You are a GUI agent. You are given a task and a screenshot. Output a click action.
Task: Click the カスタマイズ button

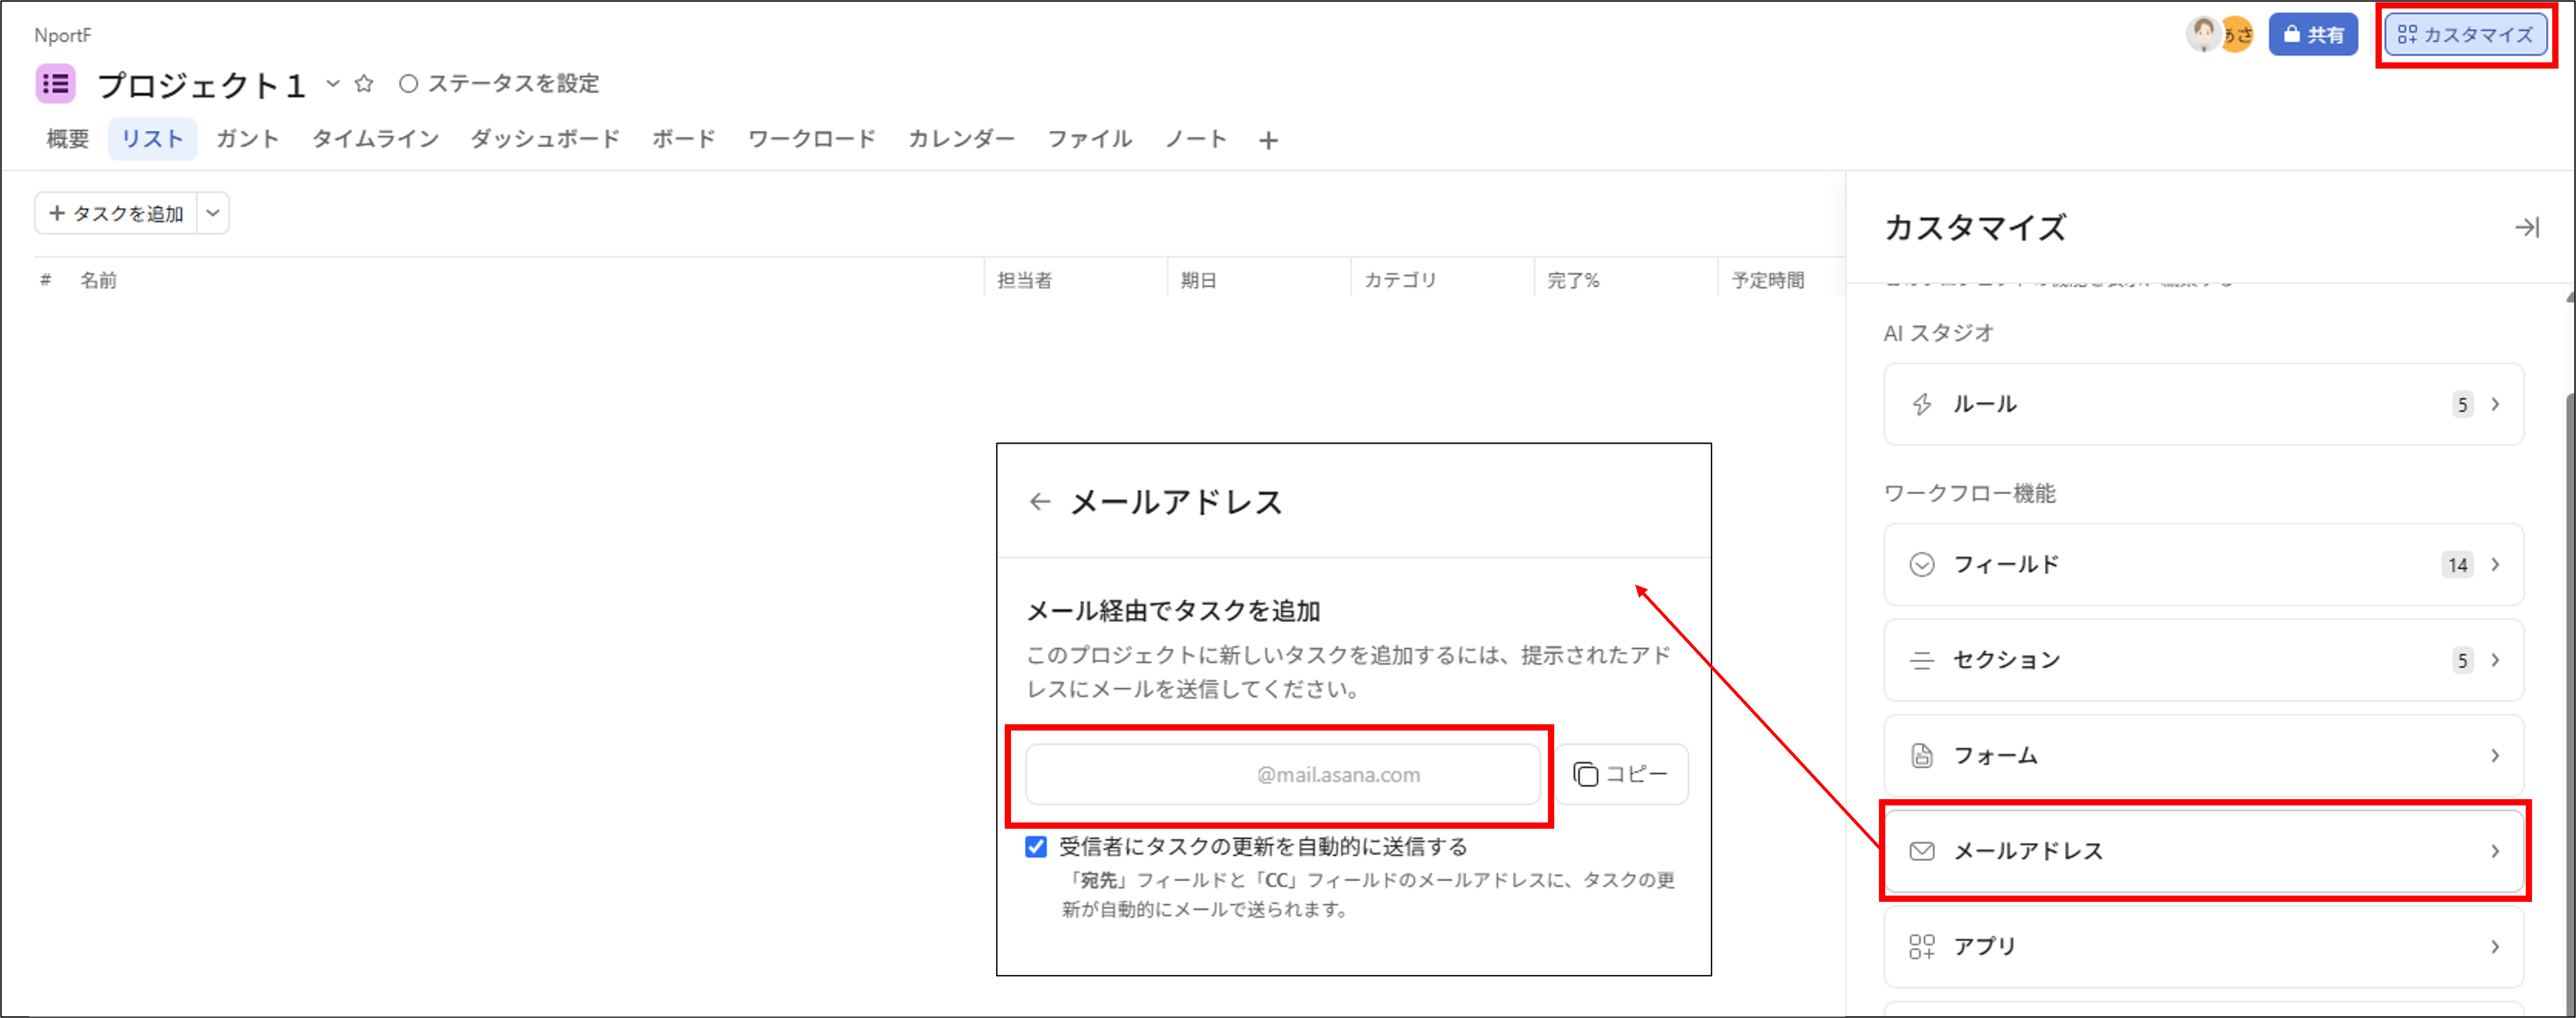tap(2465, 34)
